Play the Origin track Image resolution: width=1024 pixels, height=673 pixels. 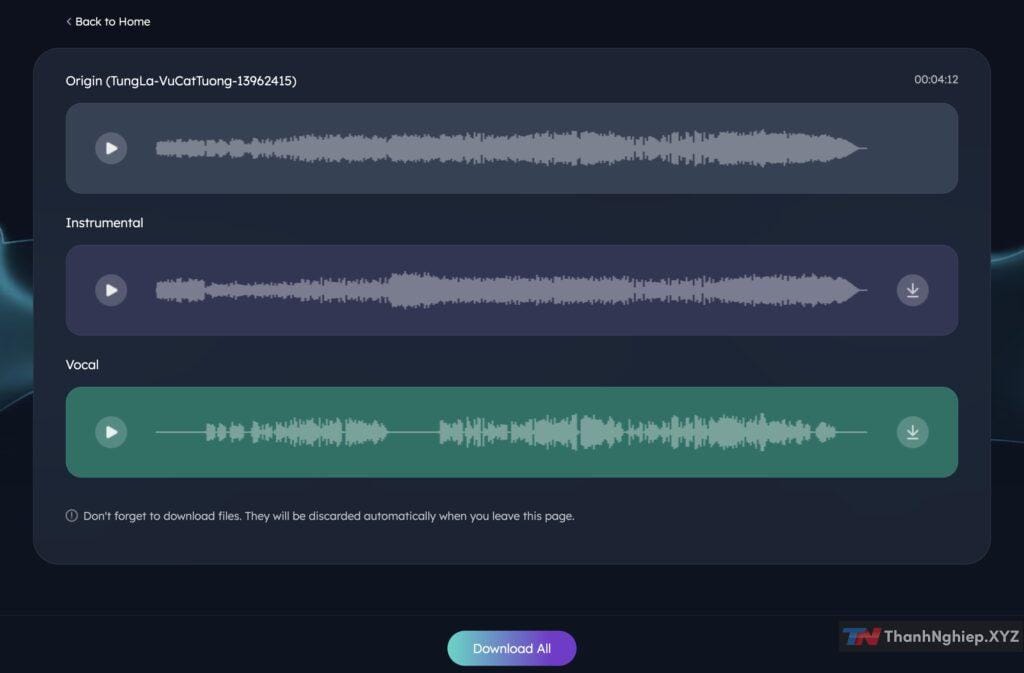[111, 148]
